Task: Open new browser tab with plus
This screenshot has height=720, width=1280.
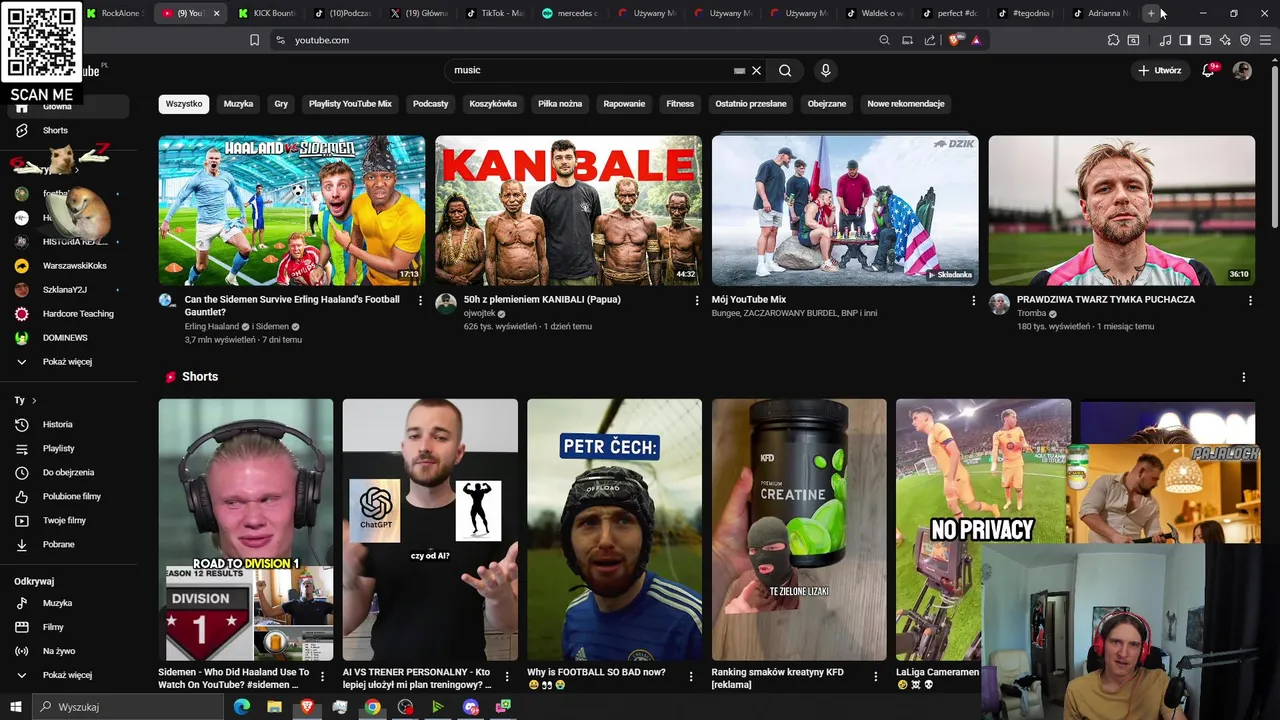Action: click(1151, 13)
